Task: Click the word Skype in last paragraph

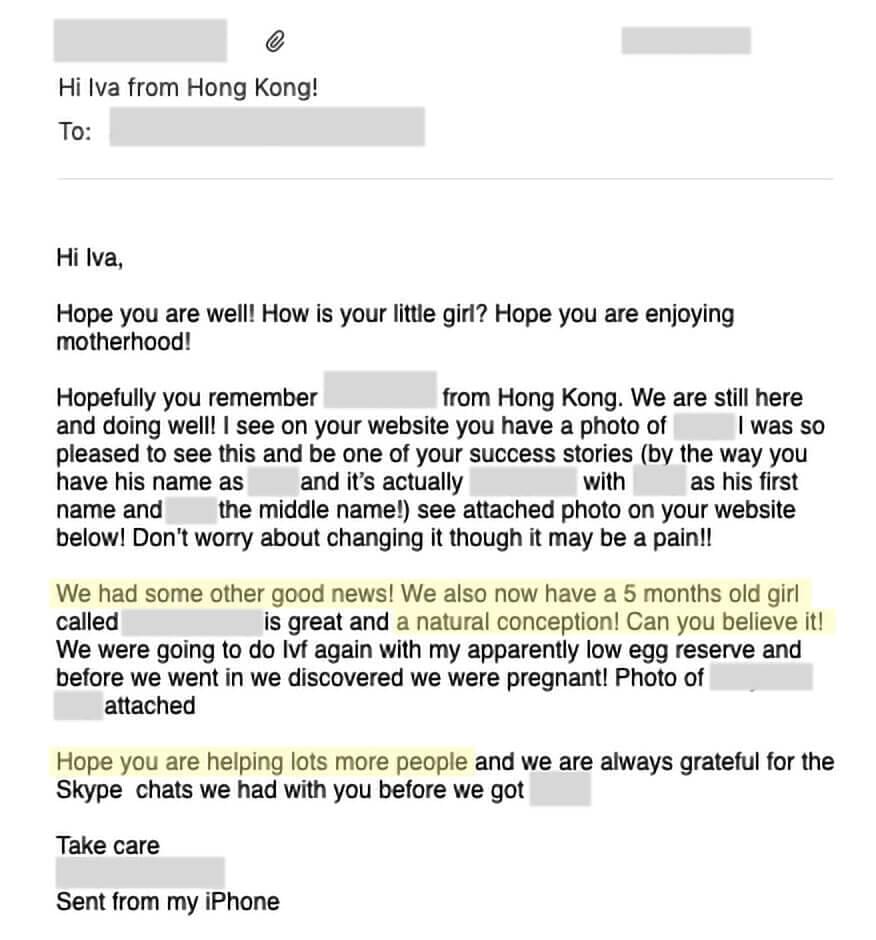Action: pyautogui.click(x=89, y=791)
